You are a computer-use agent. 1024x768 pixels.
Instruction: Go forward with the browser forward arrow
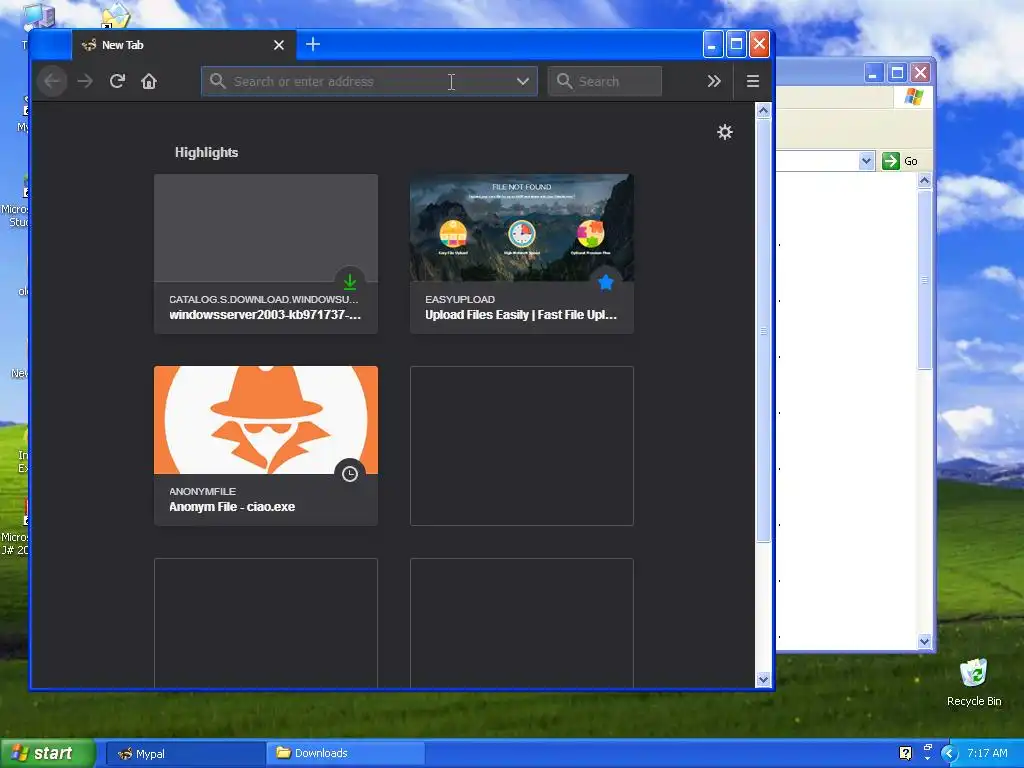click(85, 82)
